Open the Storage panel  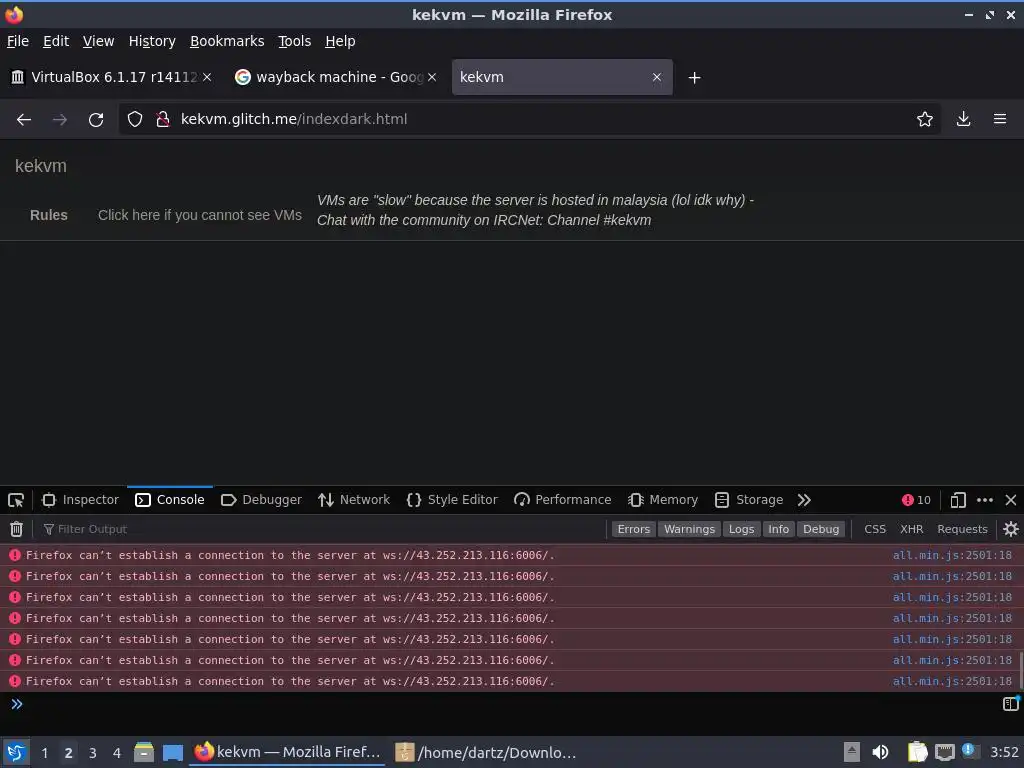(x=749, y=500)
